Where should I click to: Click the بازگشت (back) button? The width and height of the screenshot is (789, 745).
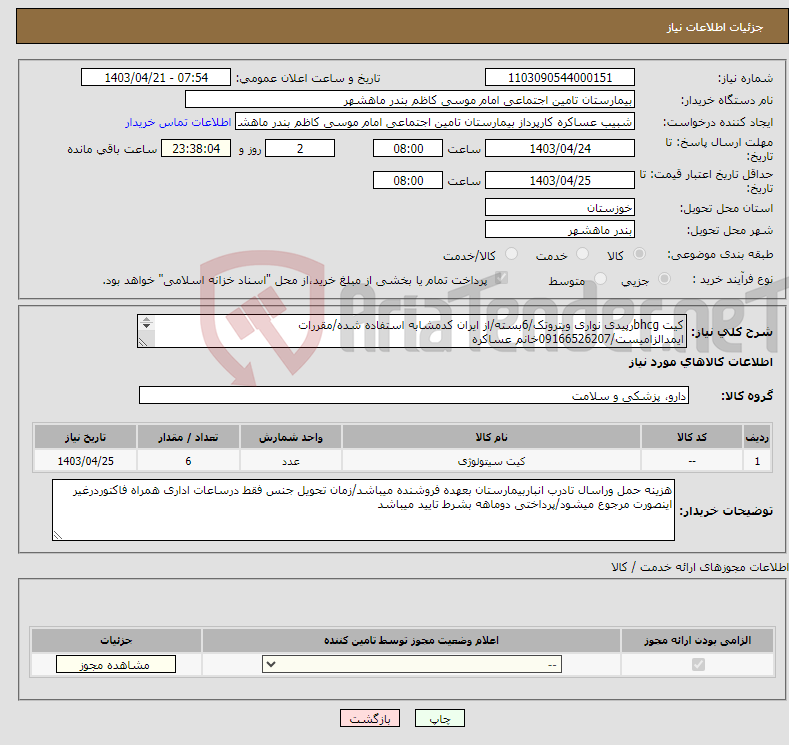370,718
